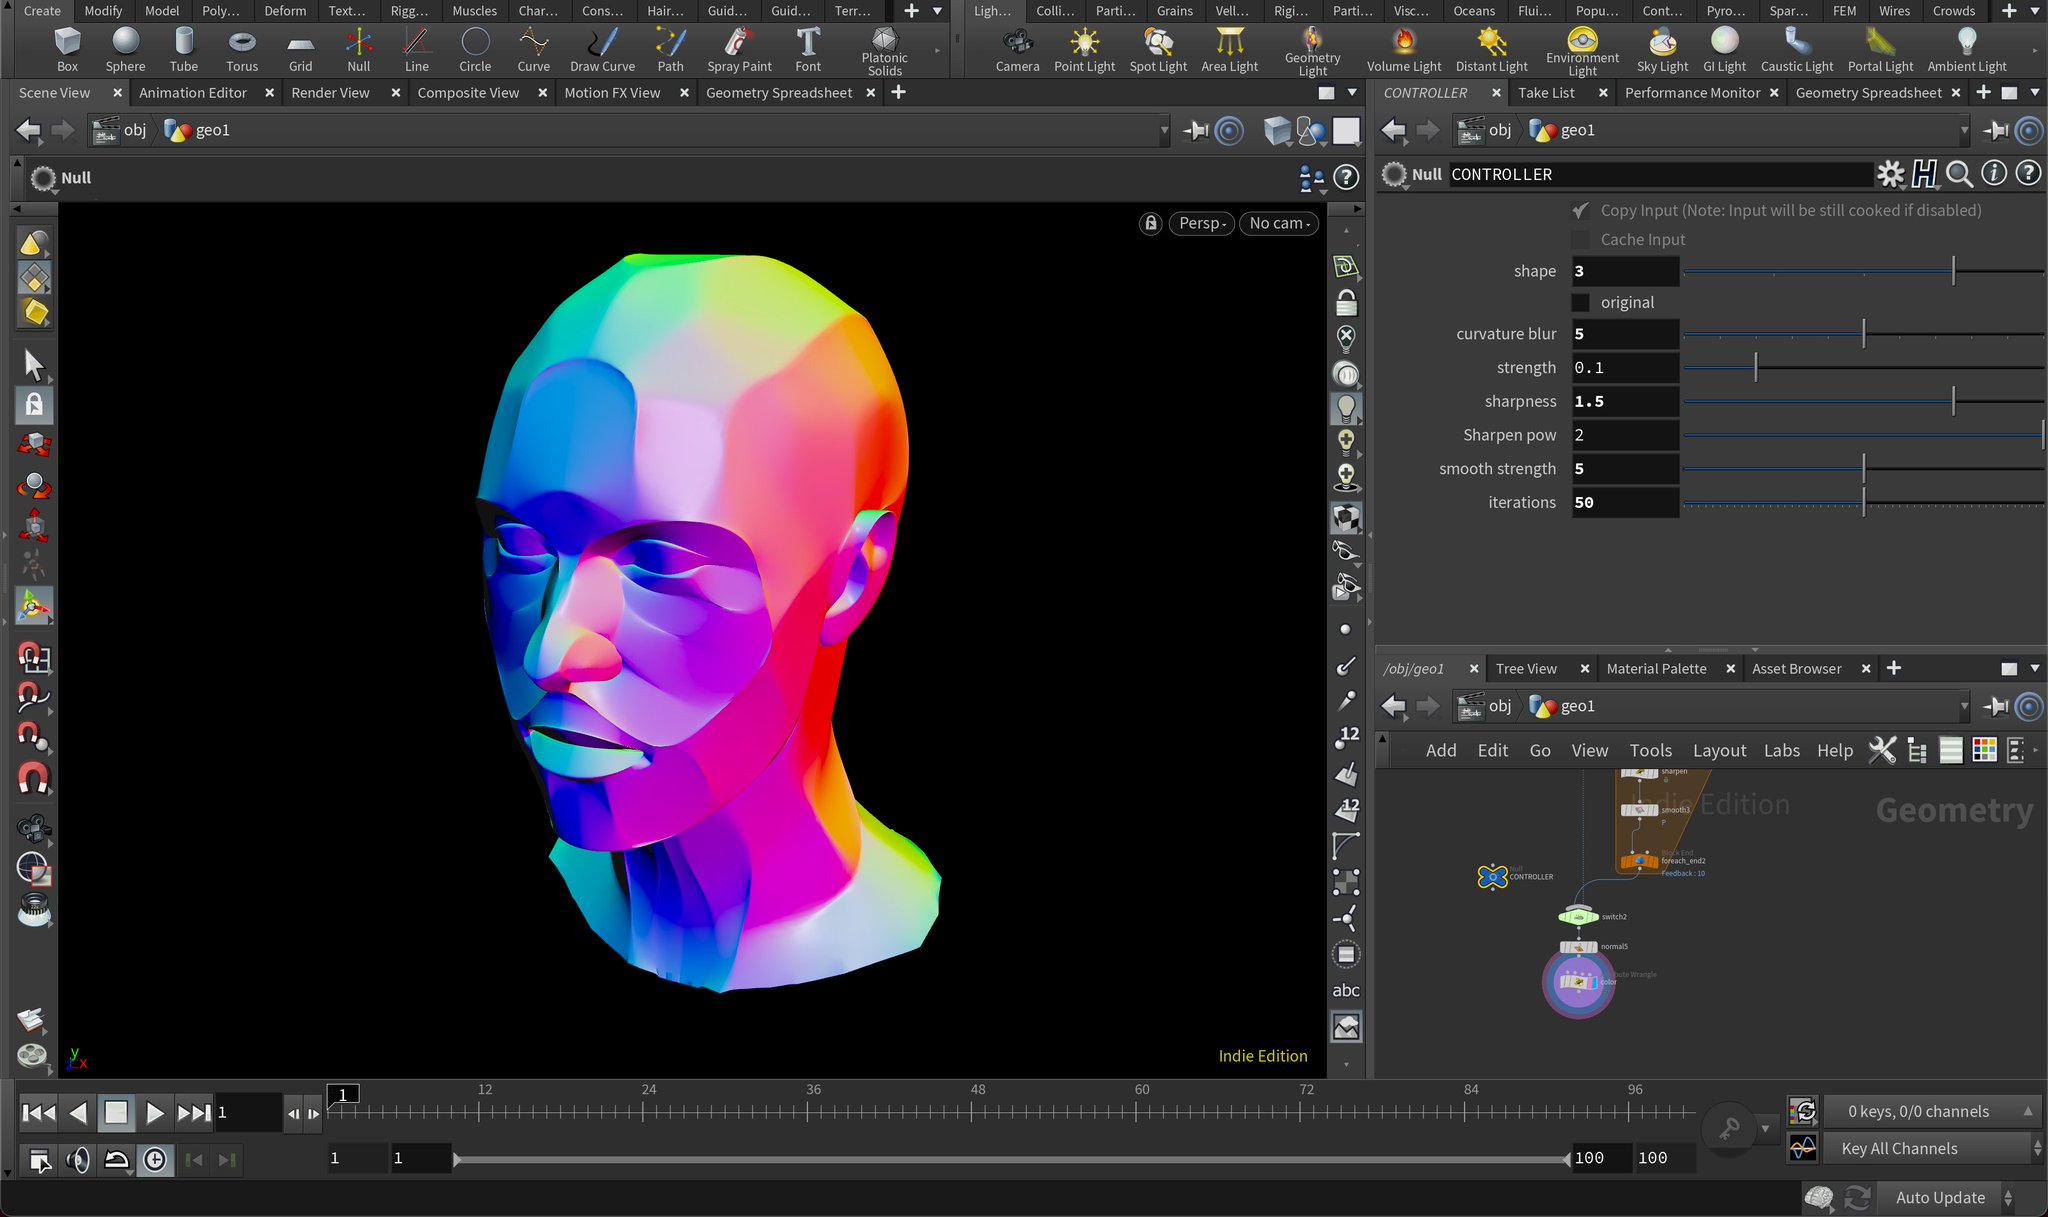Click the iterations parameter slider

[1862, 503]
